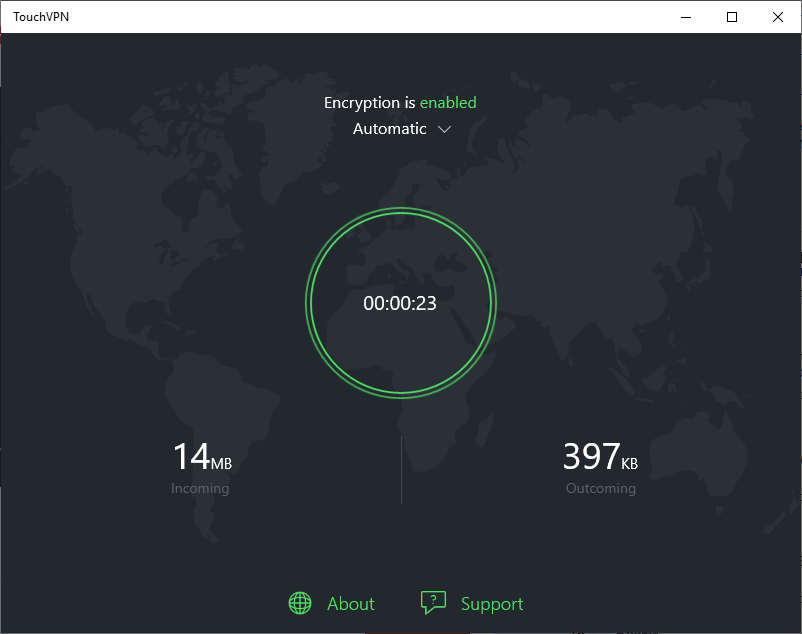Minimize the TouchVPN window

pos(686,17)
